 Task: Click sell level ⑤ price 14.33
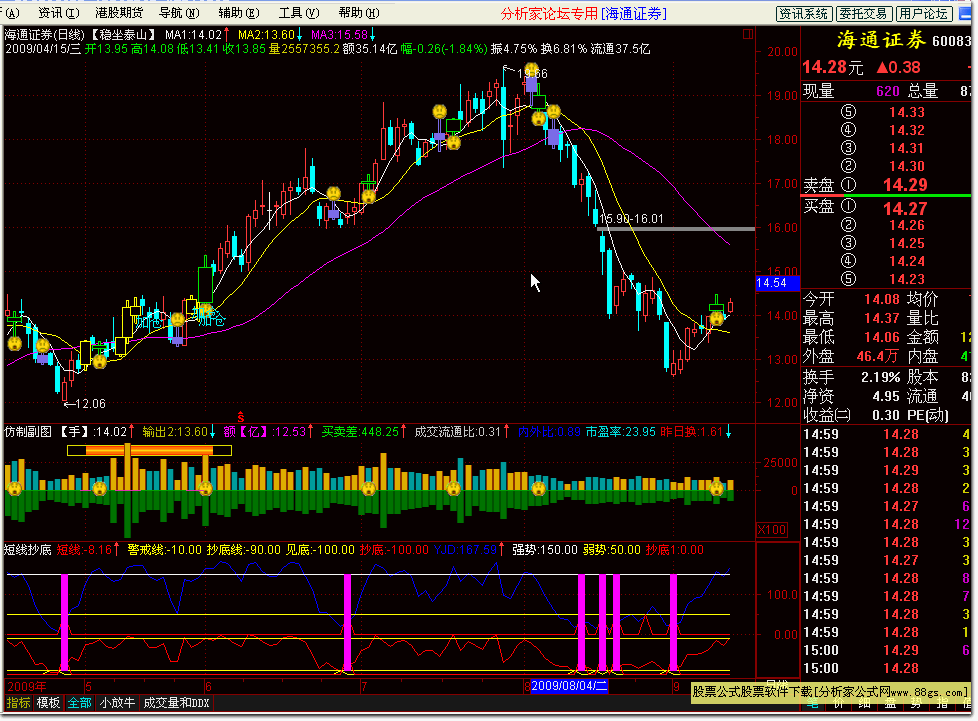906,112
